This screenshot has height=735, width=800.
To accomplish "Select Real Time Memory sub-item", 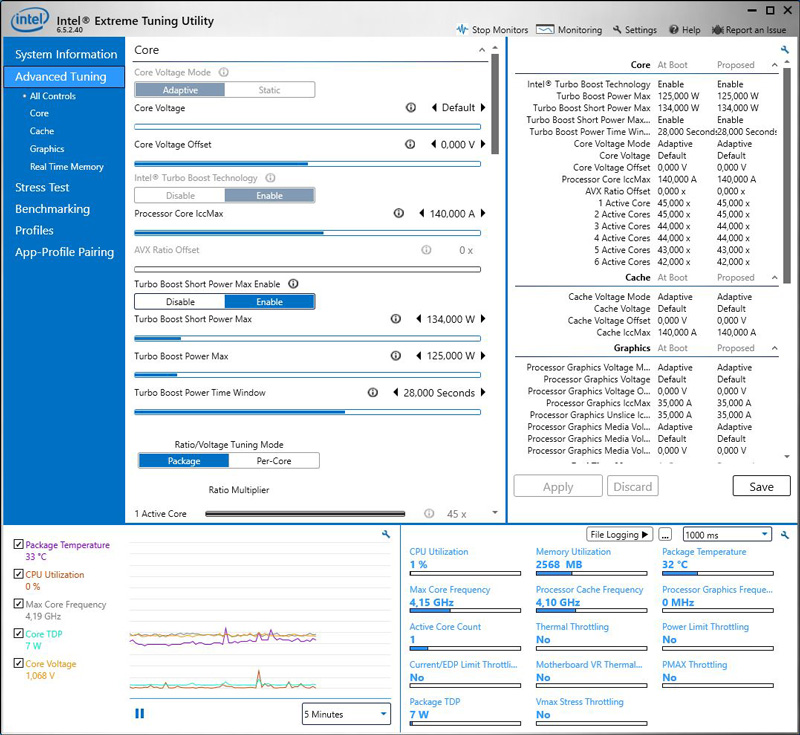I will tap(66, 167).
